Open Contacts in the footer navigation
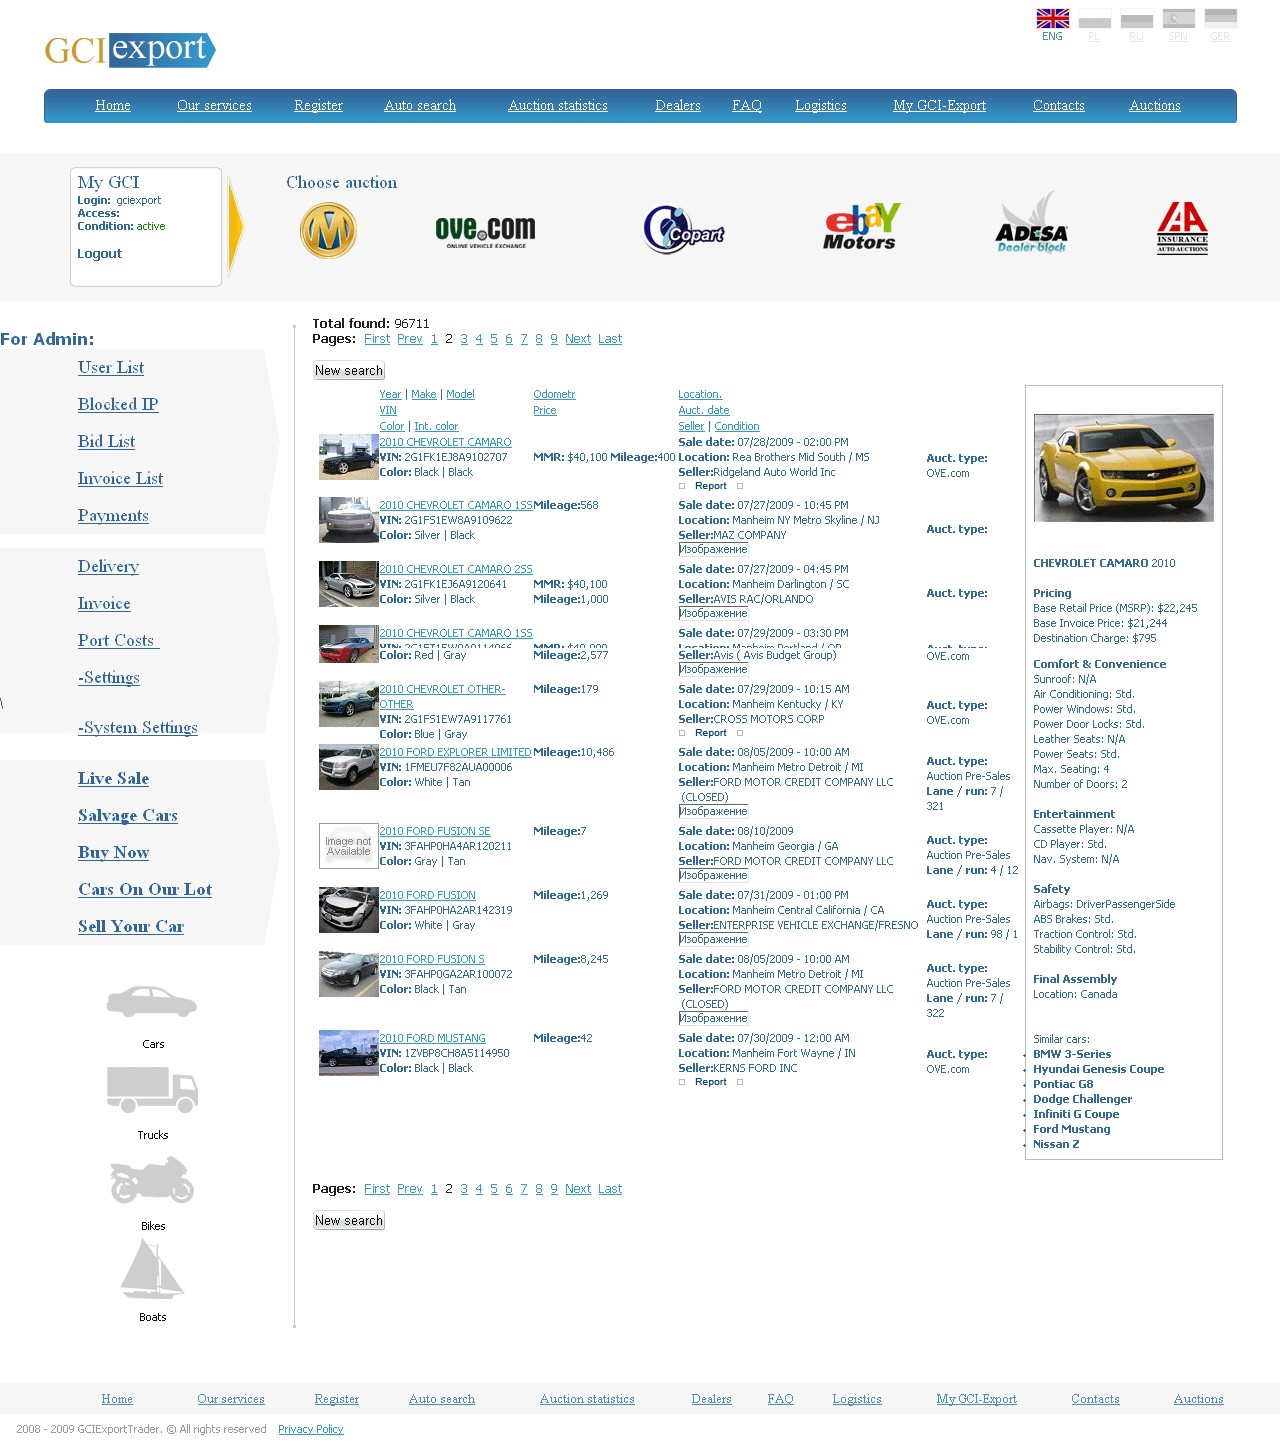The height and width of the screenshot is (1448, 1280). click(1095, 1399)
